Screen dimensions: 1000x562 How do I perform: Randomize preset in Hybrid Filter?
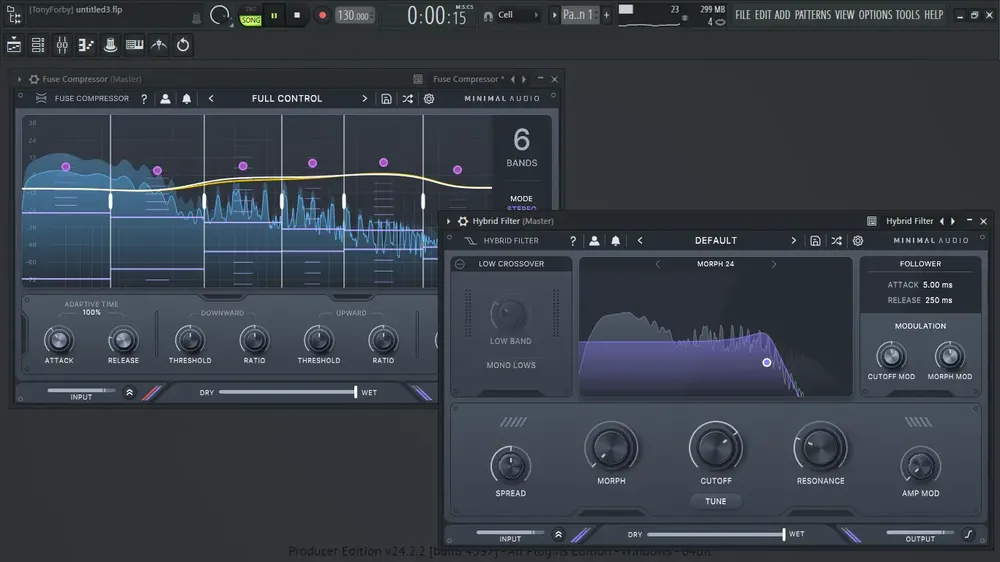[x=836, y=240]
